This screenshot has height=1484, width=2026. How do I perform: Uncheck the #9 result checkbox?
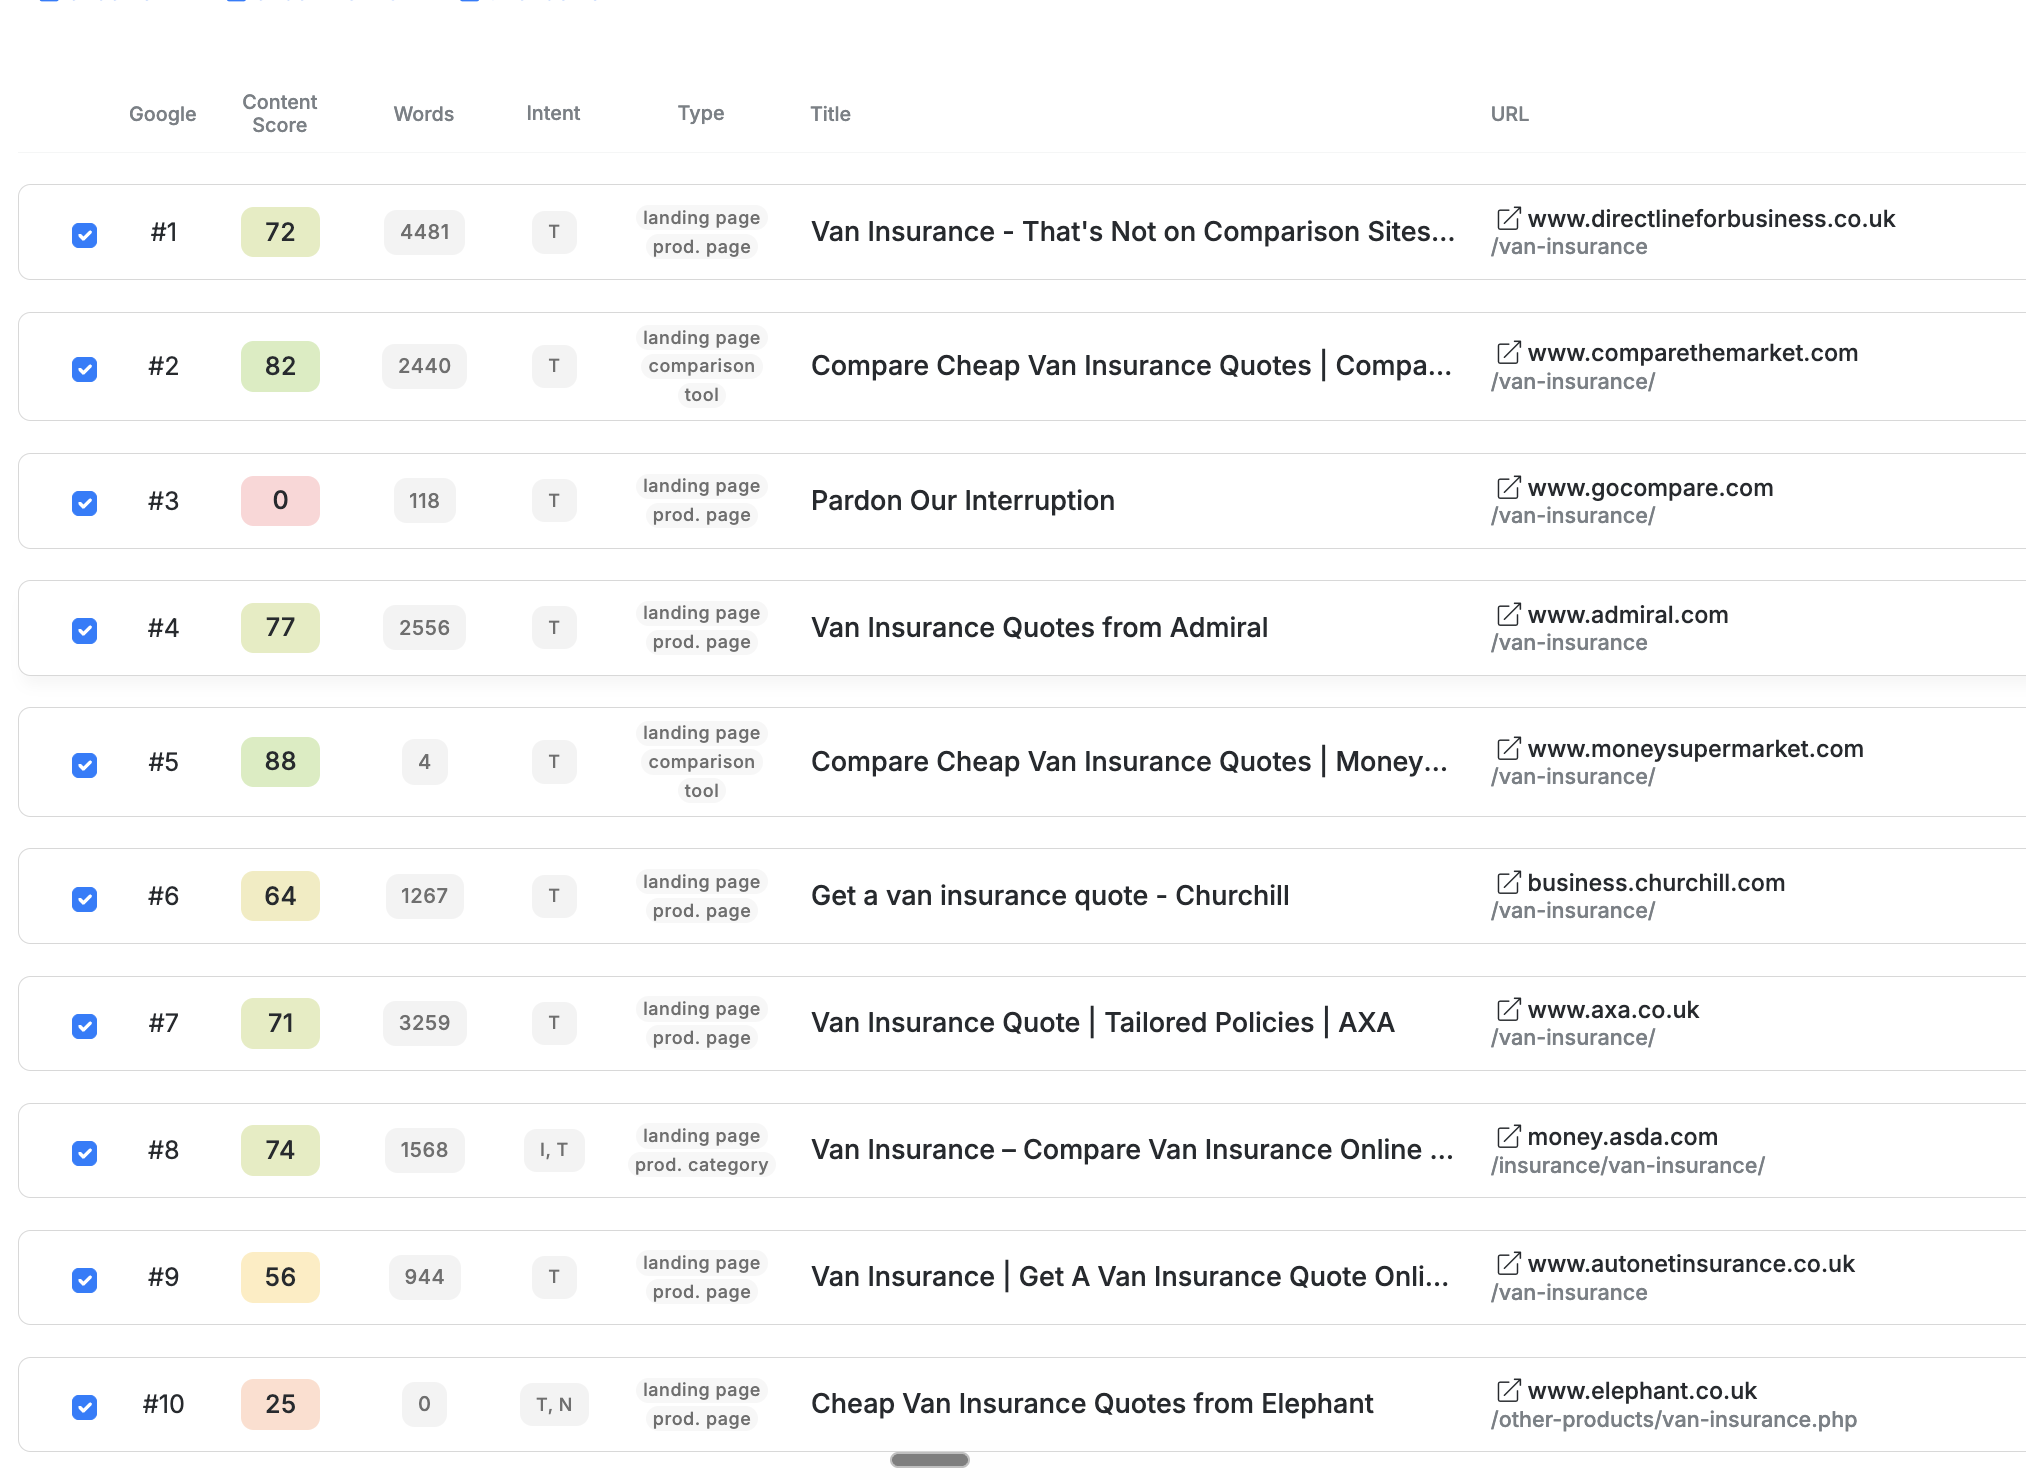pos(85,1280)
